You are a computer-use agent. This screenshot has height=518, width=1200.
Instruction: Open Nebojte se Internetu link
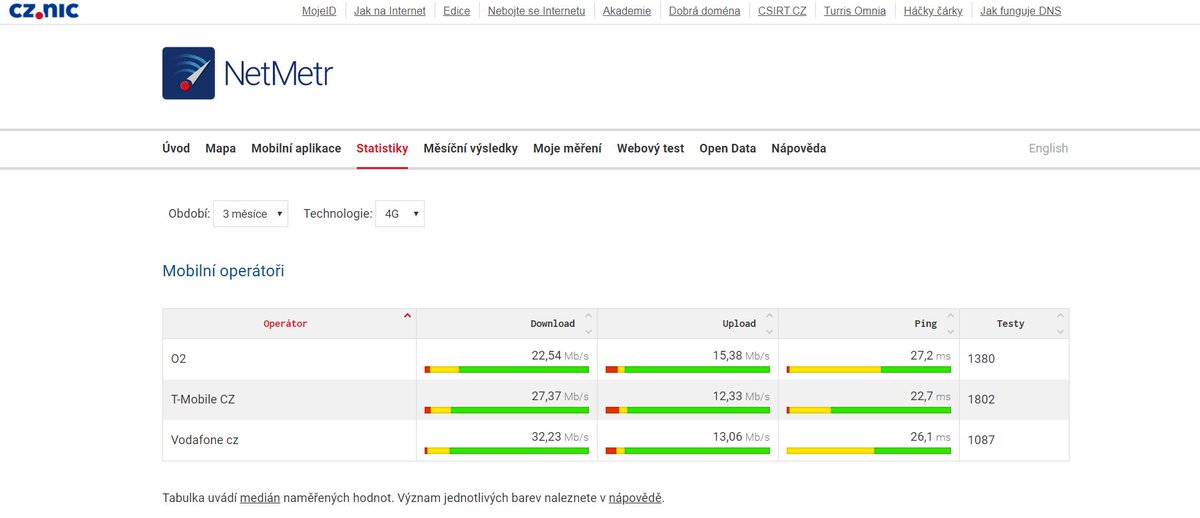coord(537,11)
